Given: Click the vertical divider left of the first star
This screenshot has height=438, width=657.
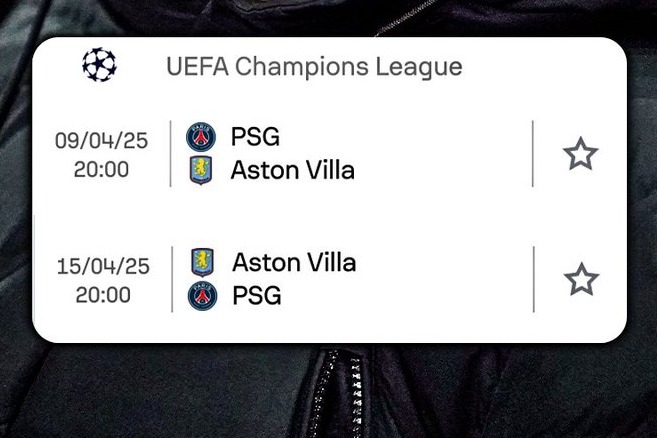Looking at the screenshot, I should click(533, 153).
